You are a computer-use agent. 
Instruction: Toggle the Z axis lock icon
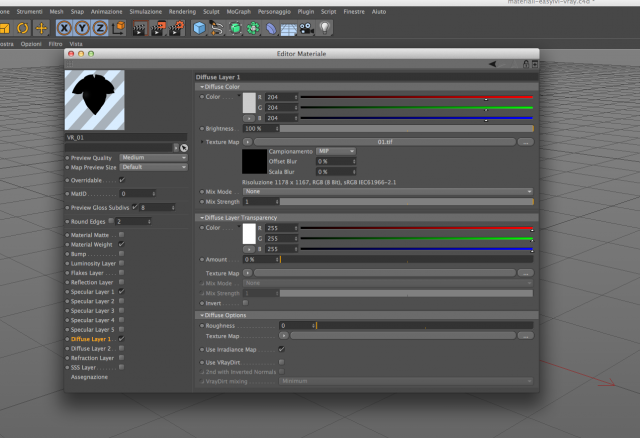click(100, 28)
